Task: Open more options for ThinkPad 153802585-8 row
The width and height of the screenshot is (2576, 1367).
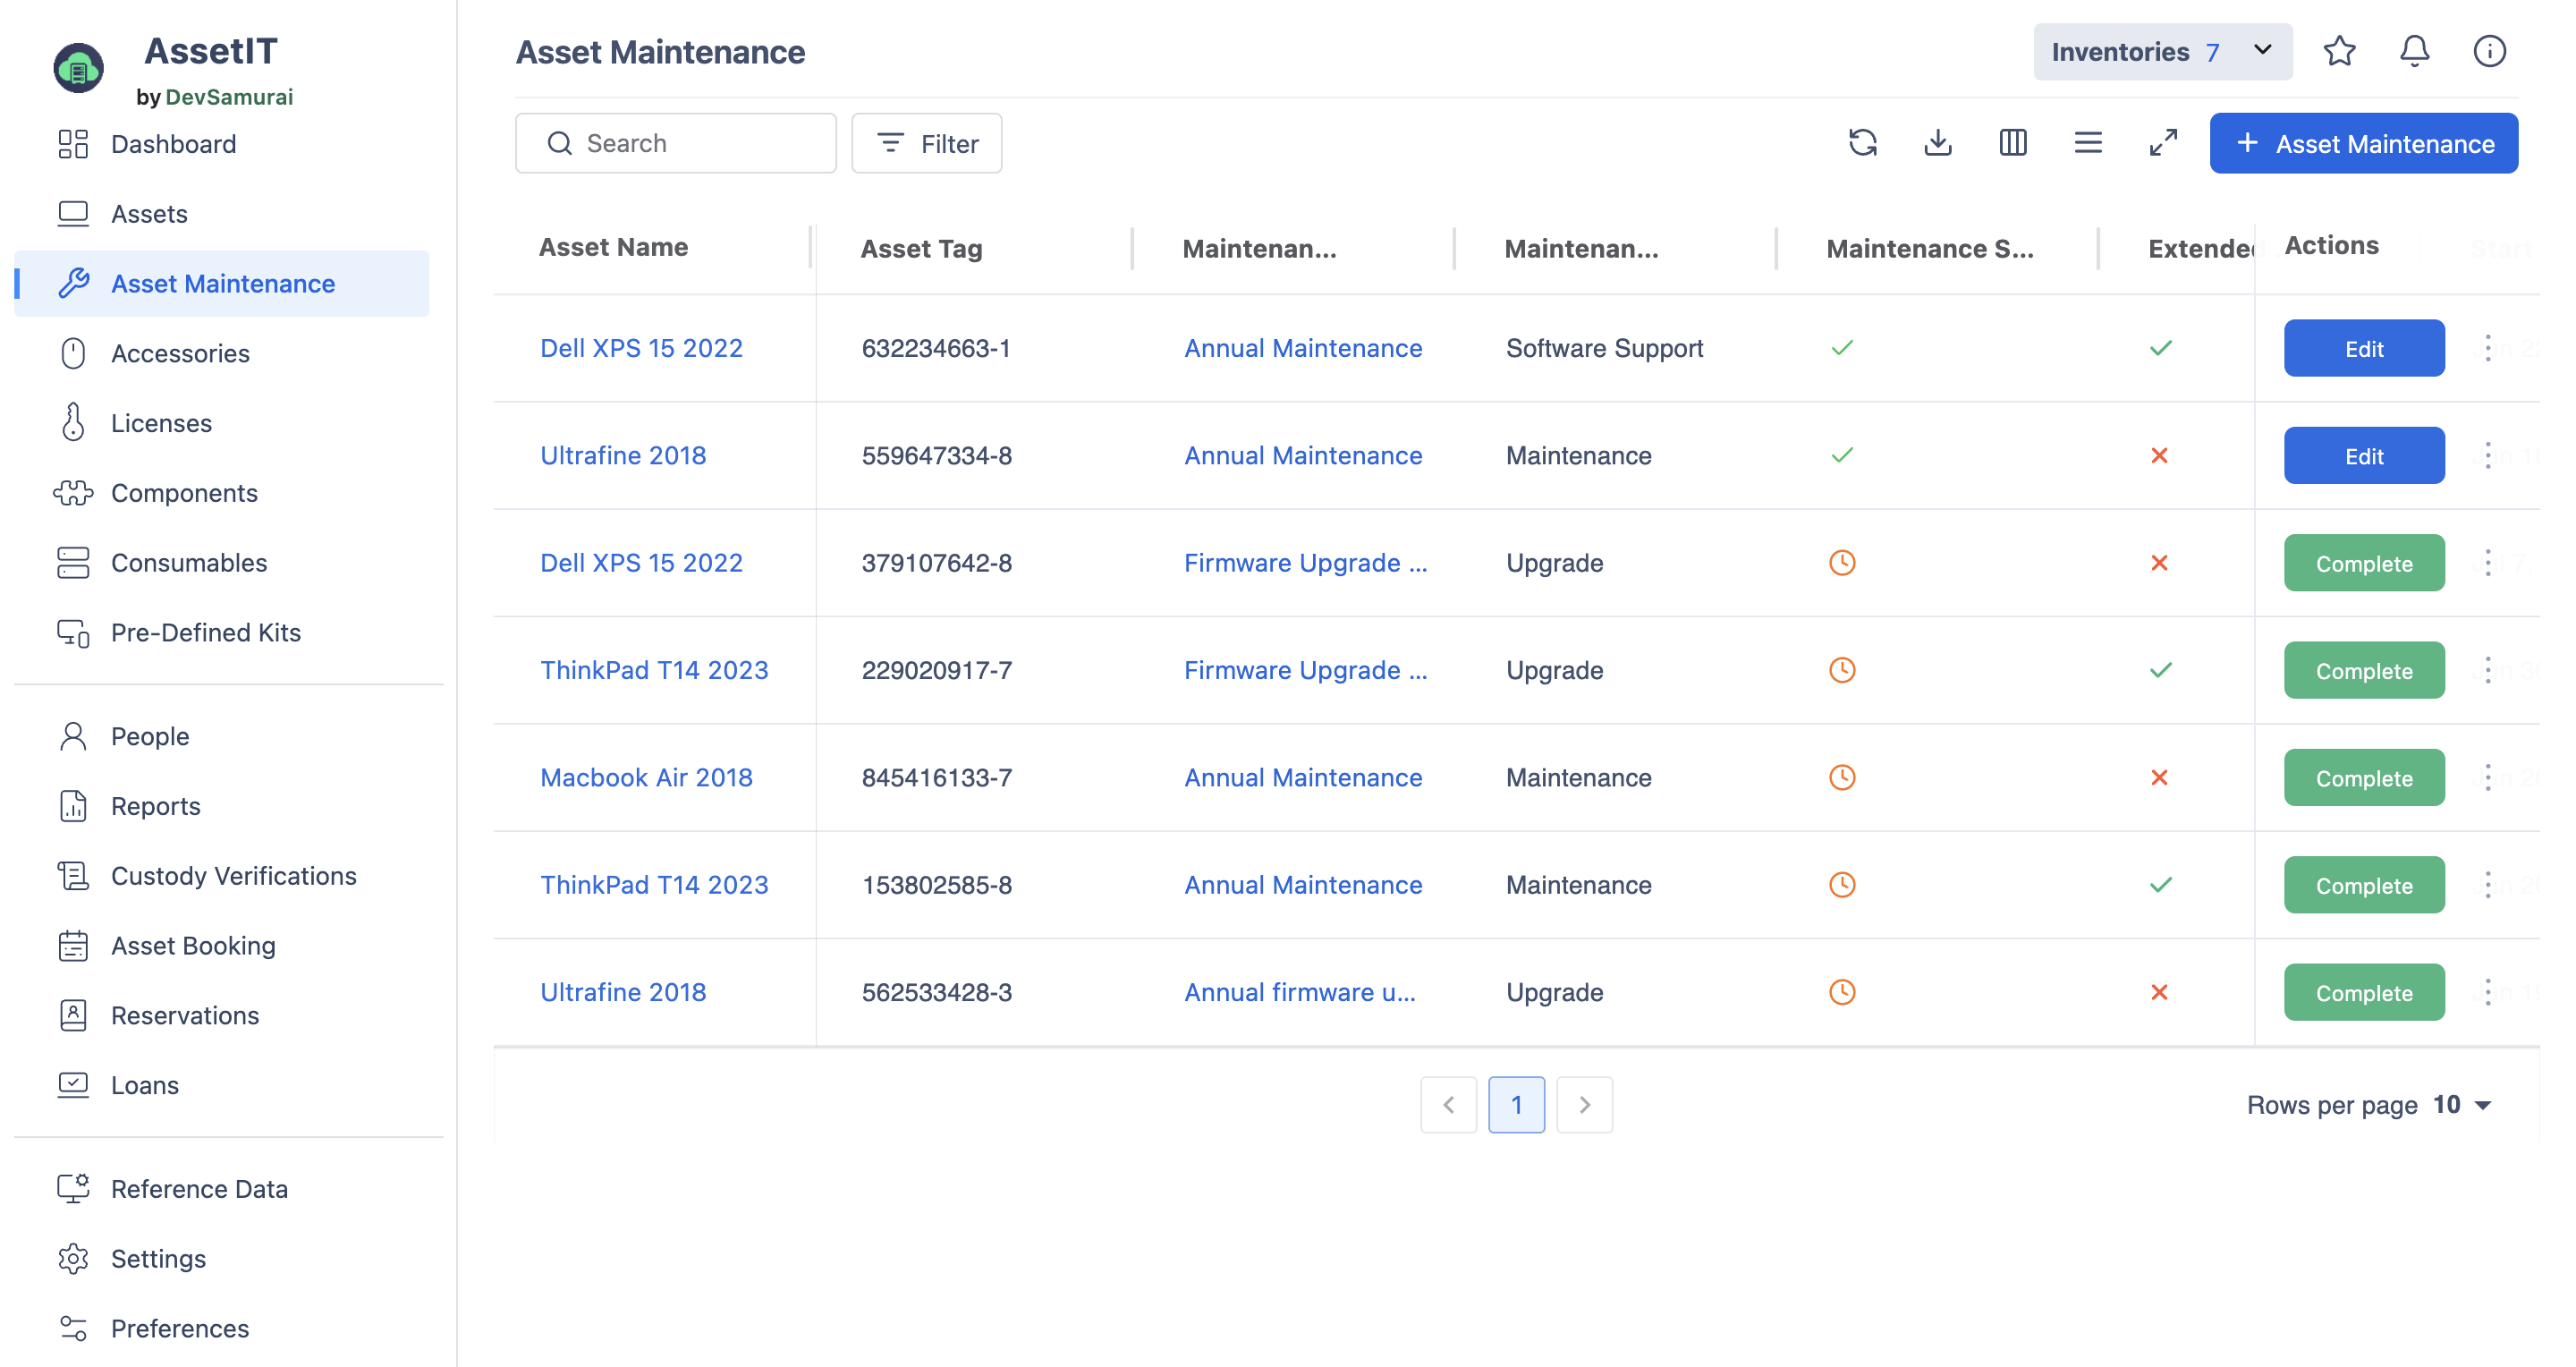Action: pos(2488,885)
